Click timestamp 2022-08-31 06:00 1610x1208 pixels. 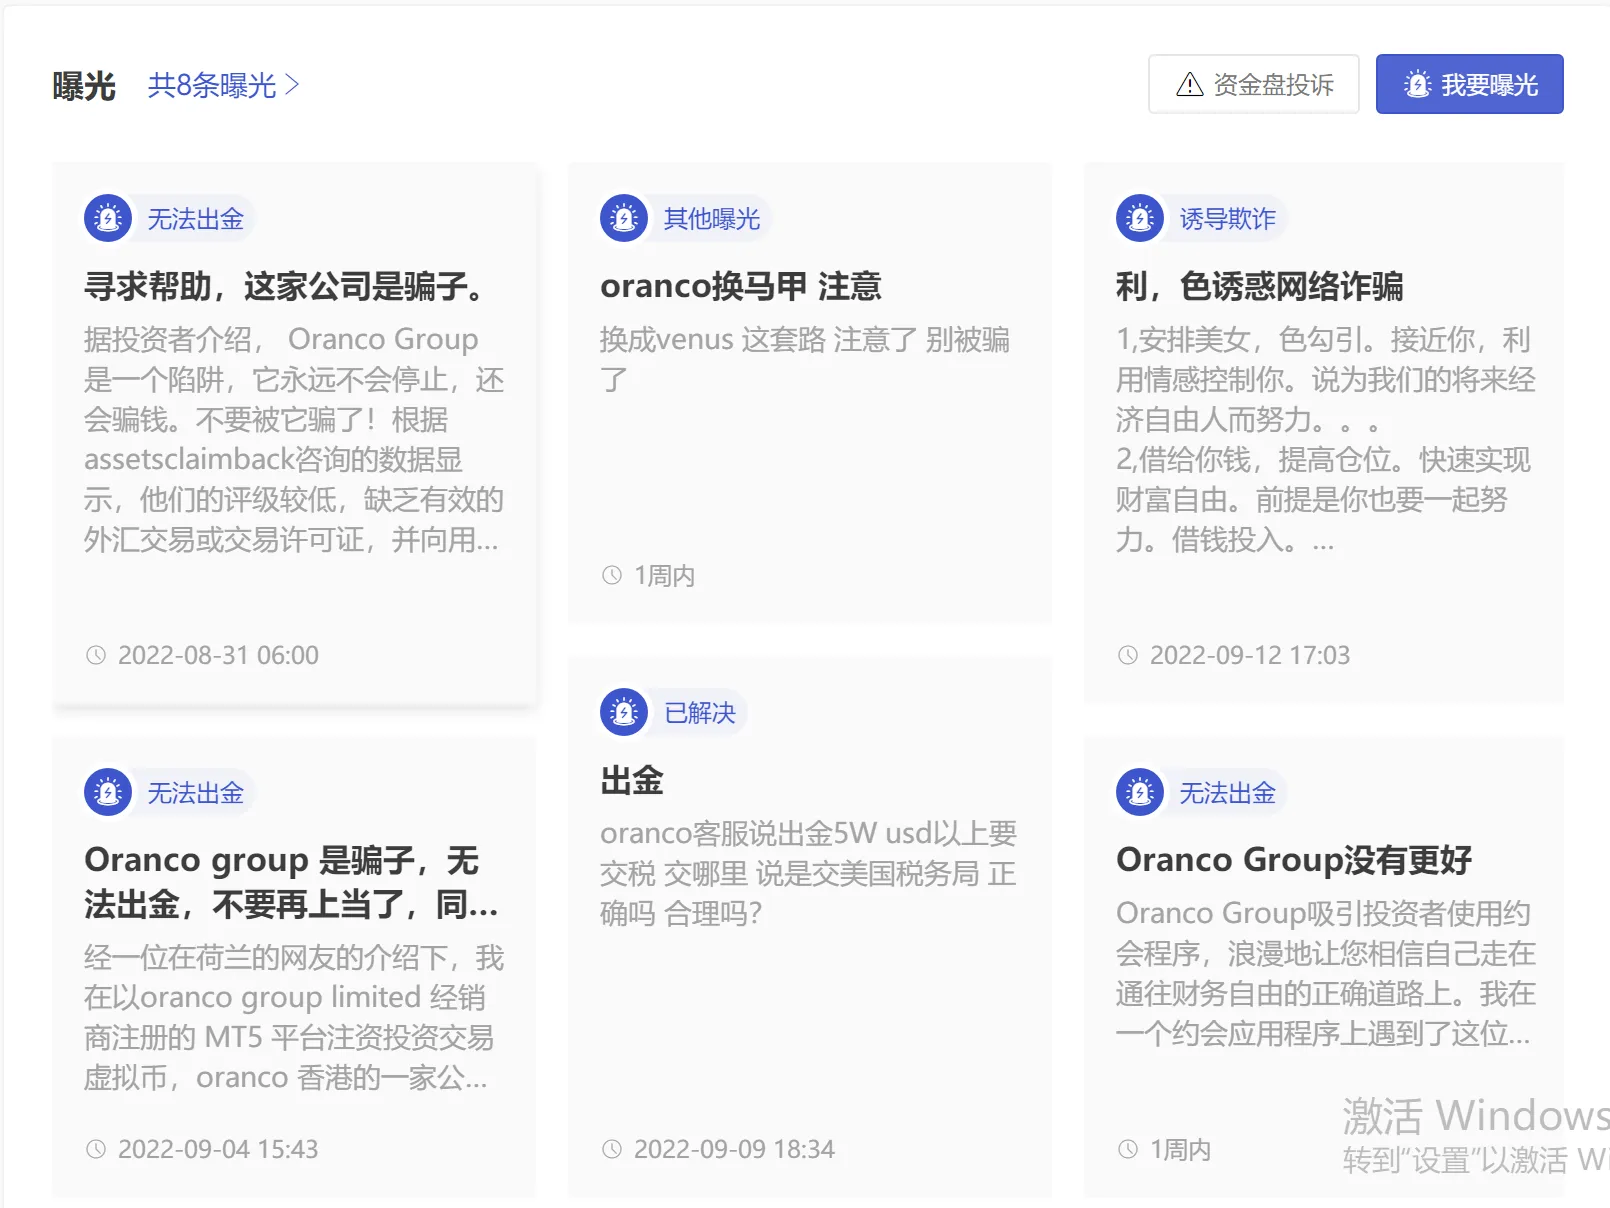[x=218, y=655]
